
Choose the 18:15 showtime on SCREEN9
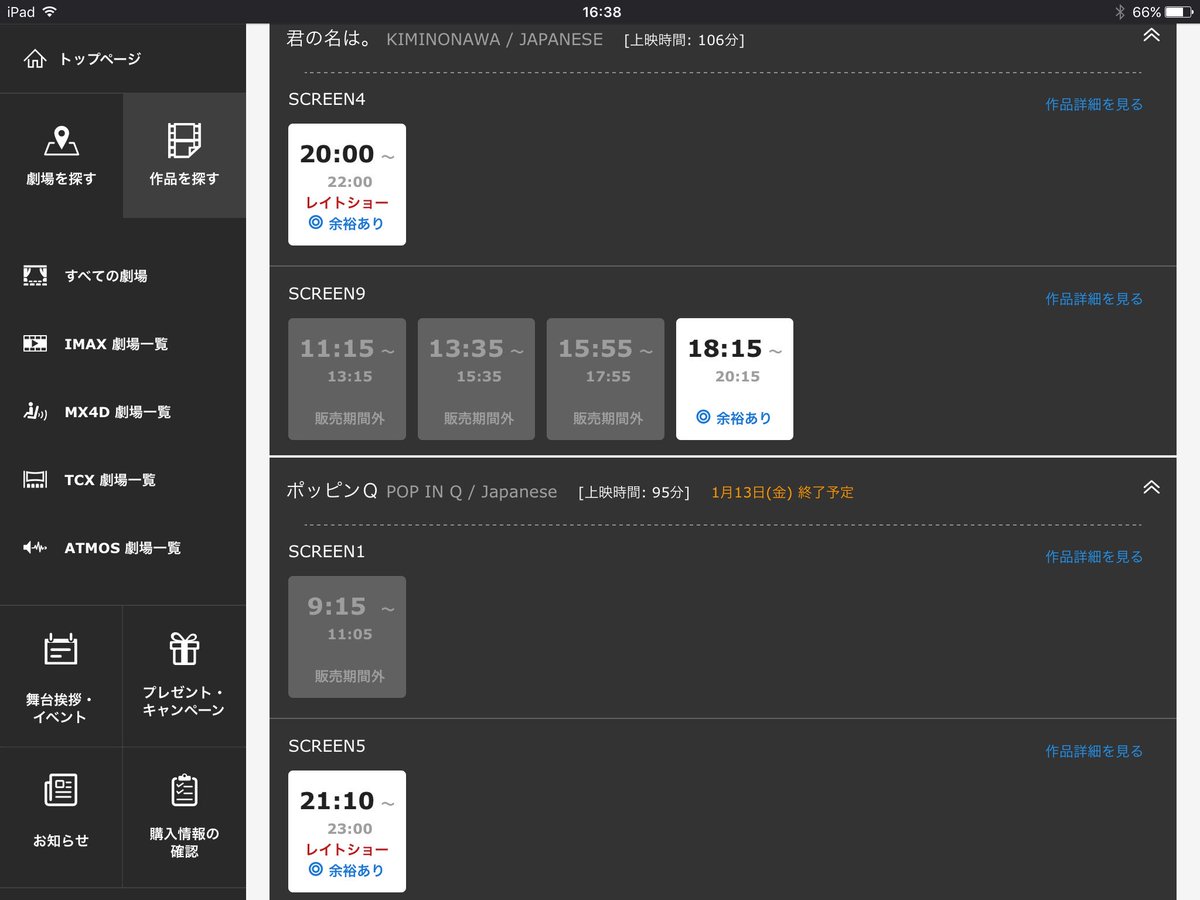(x=735, y=379)
